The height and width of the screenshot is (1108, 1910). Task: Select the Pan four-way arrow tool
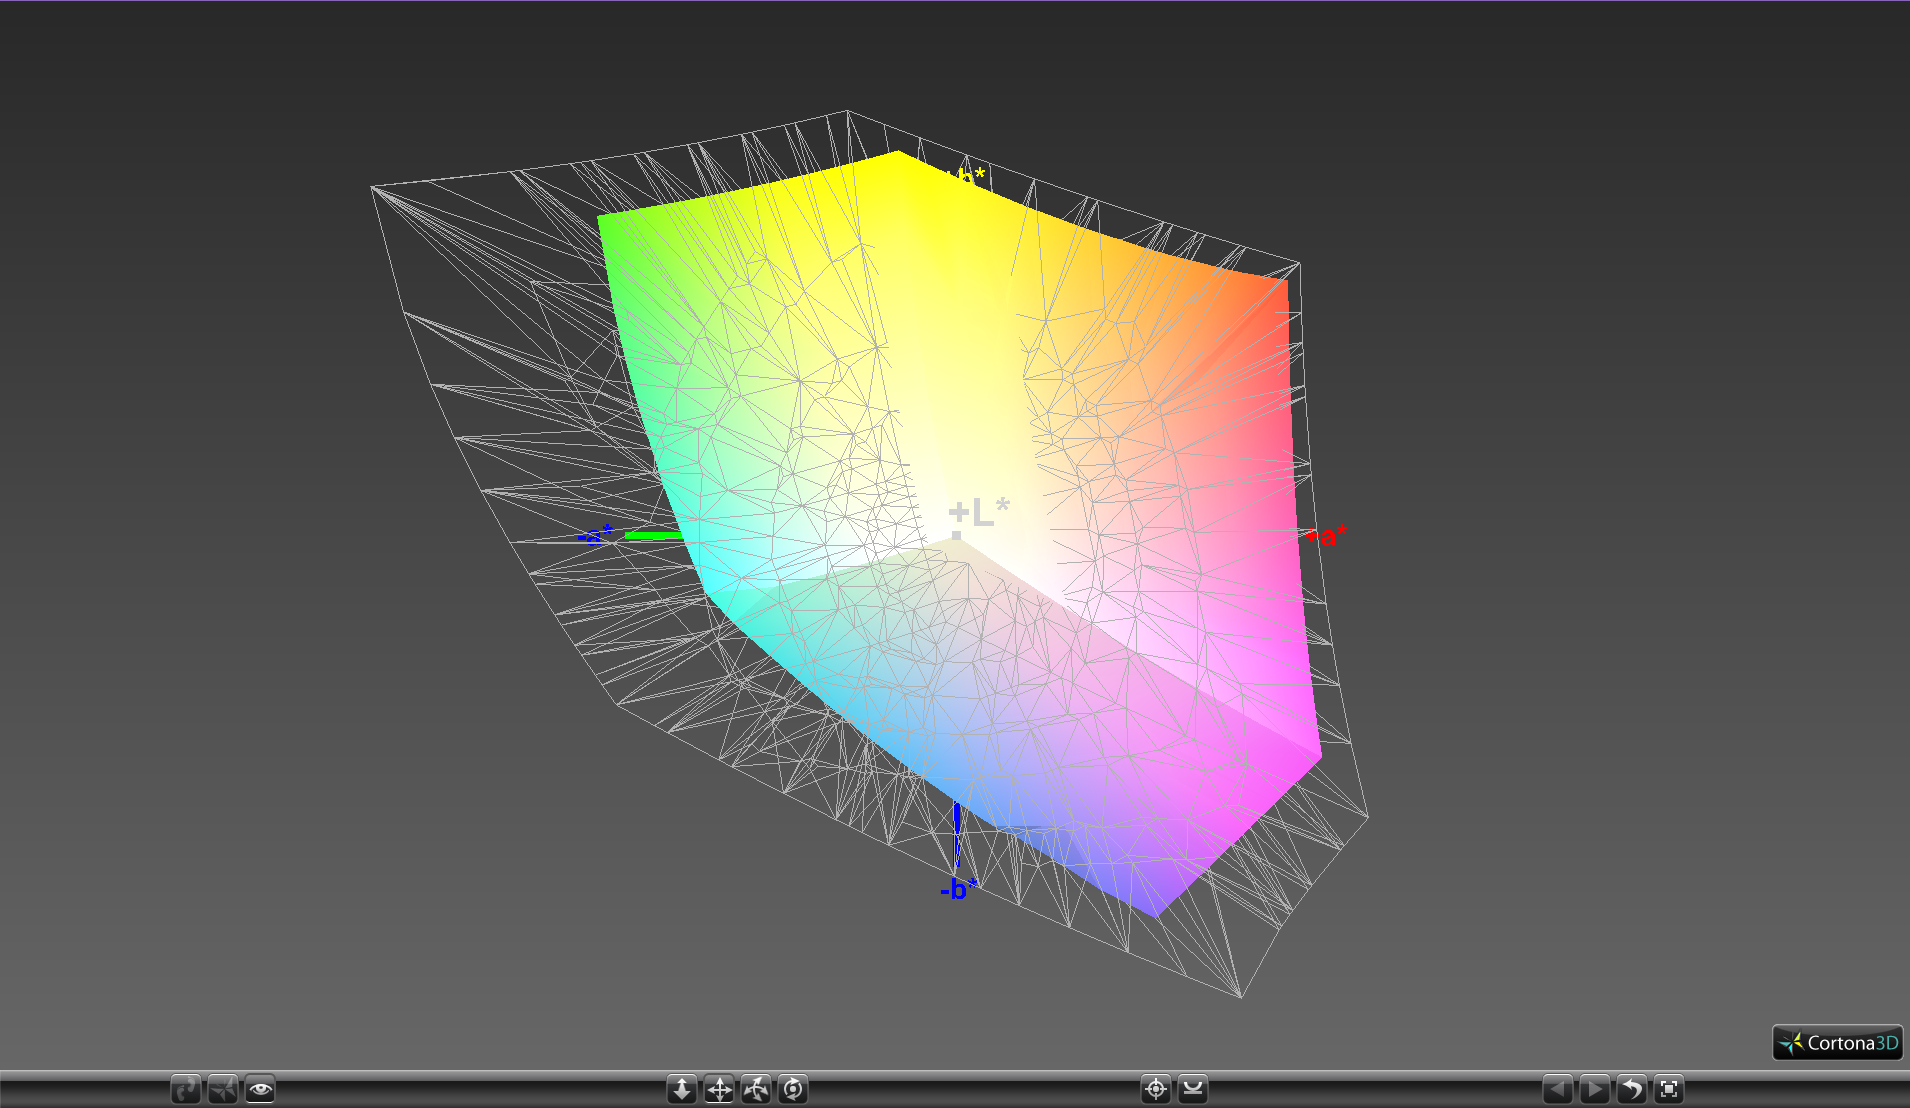click(719, 1089)
